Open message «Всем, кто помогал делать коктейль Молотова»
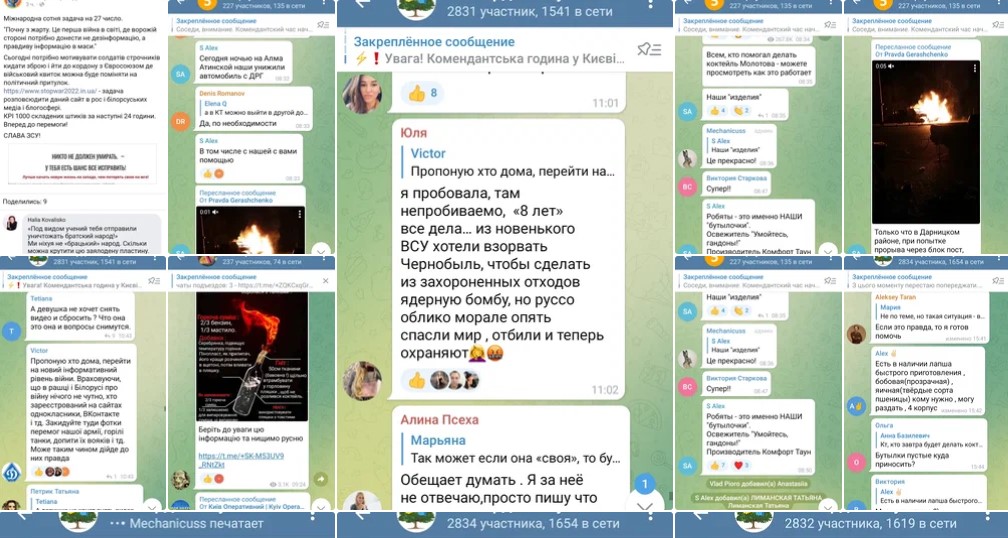The image size is (1008, 538). (x=760, y=67)
